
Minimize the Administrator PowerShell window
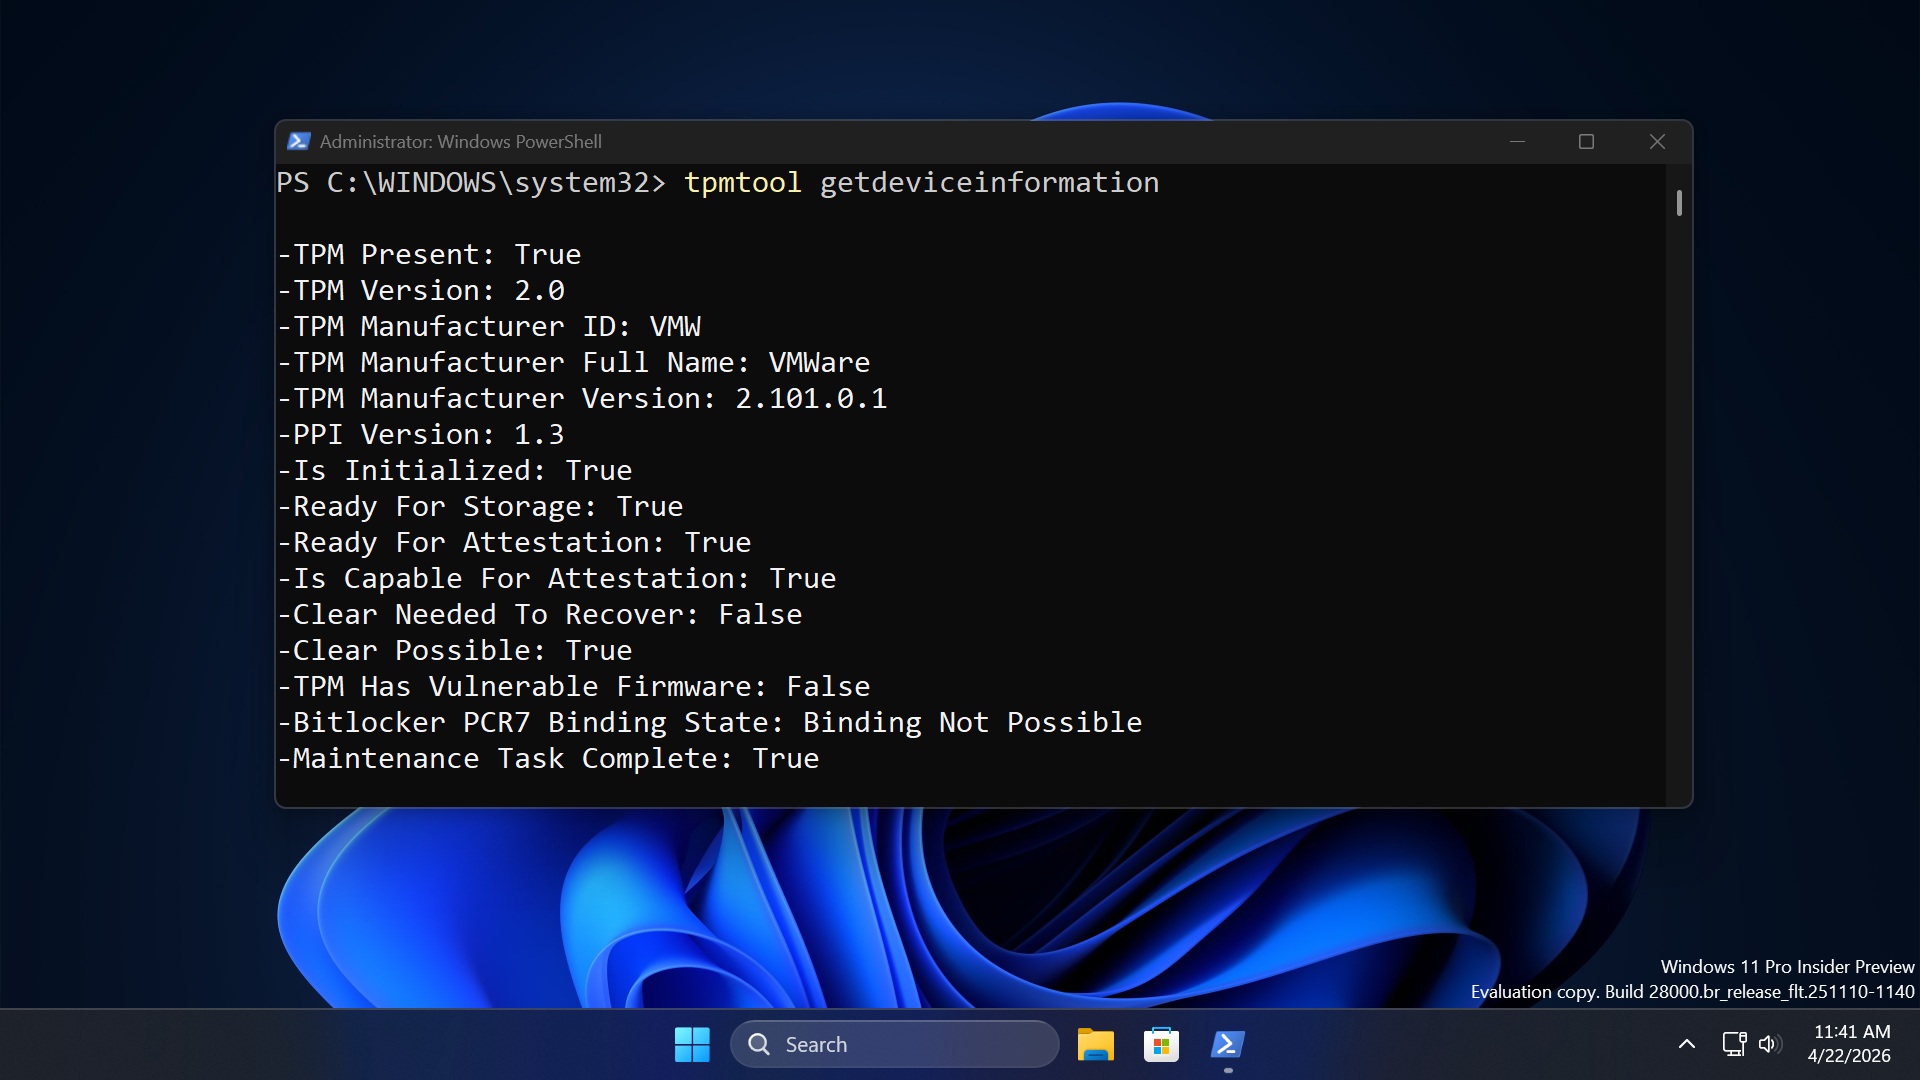(1517, 141)
